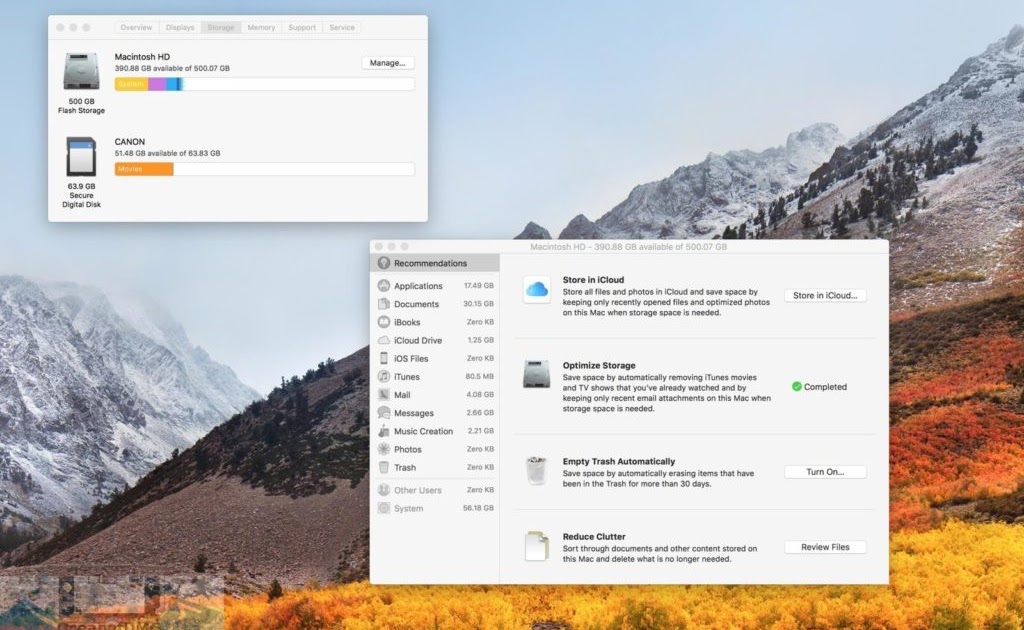This screenshot has height=630, width=1024.
Task: Click the green Completed checkmark icon
Action: click(797, 386)
